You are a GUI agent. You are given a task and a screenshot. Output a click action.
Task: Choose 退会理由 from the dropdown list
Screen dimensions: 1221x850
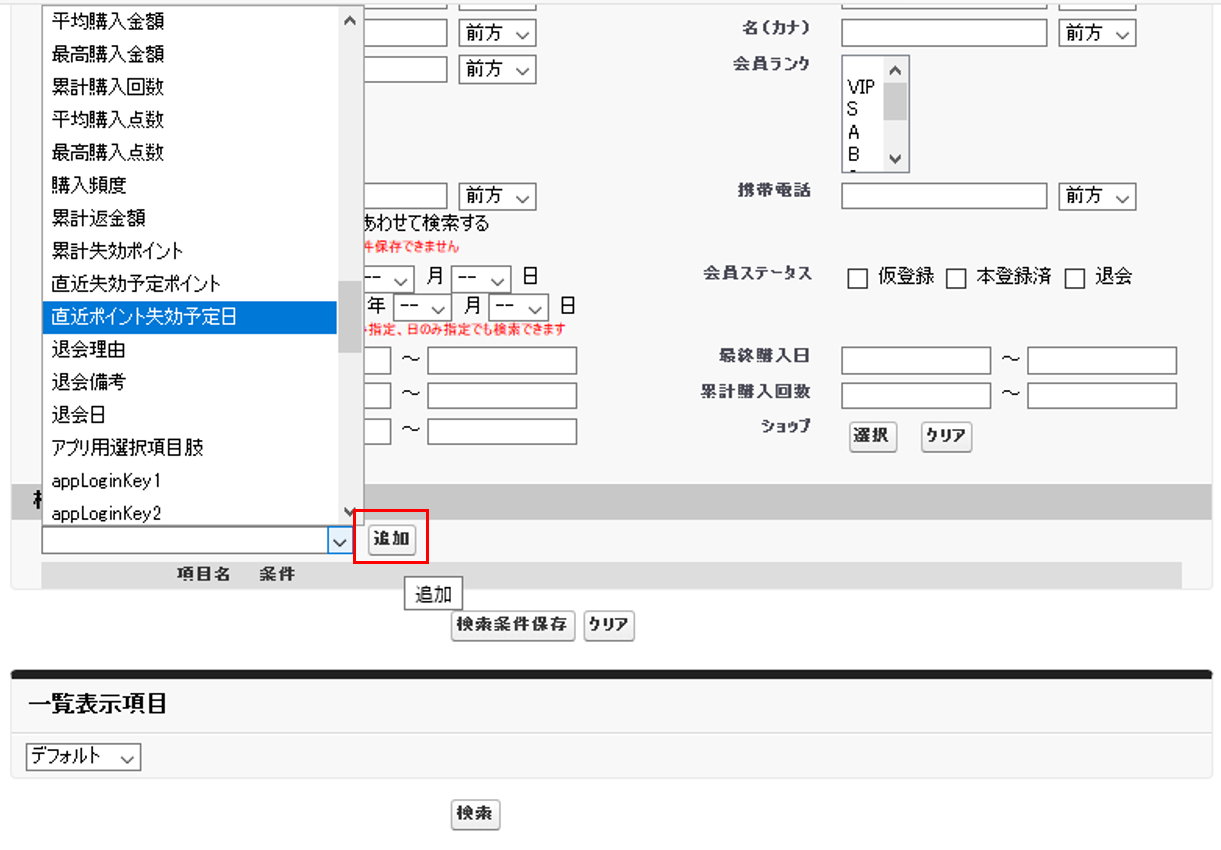[190, 350]
